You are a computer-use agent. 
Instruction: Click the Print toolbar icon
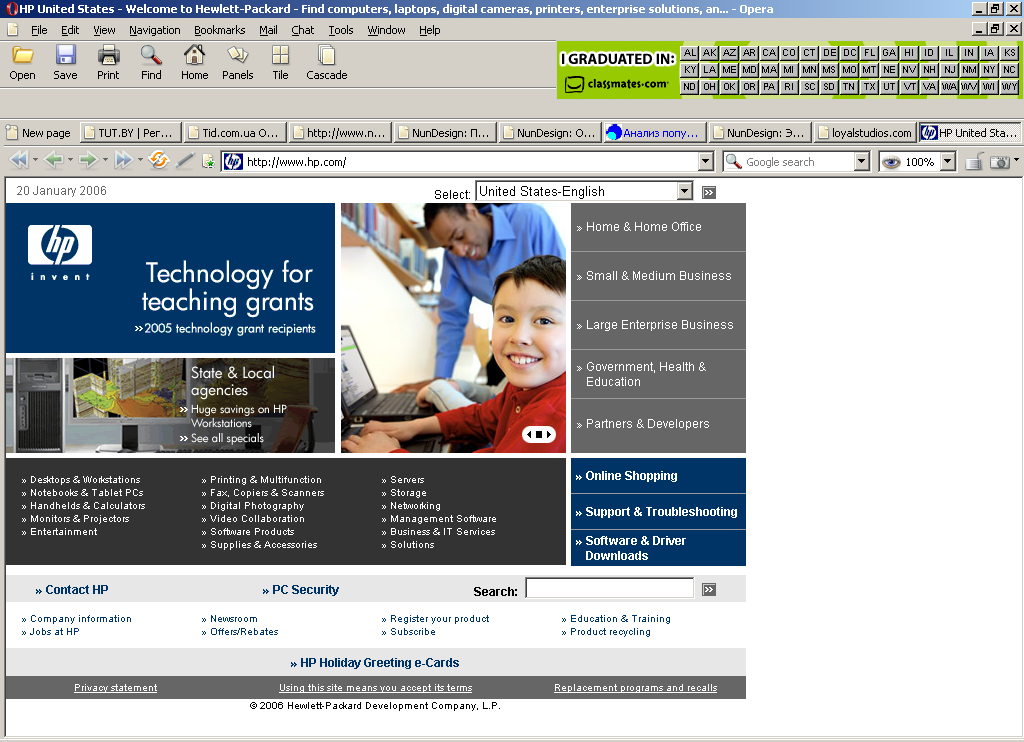108,55
